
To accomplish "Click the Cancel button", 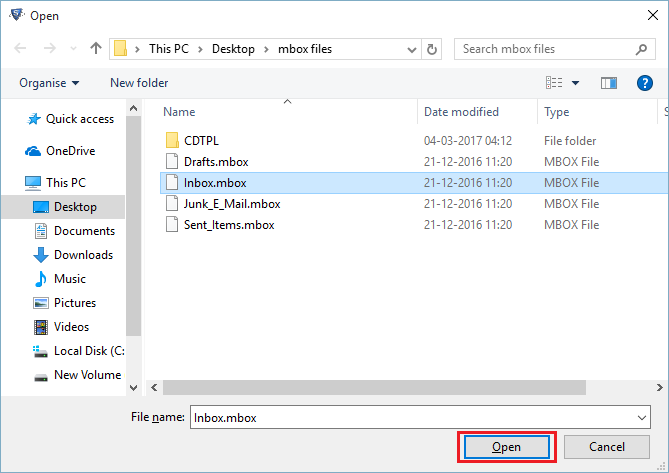I will (x=607, y=447).
